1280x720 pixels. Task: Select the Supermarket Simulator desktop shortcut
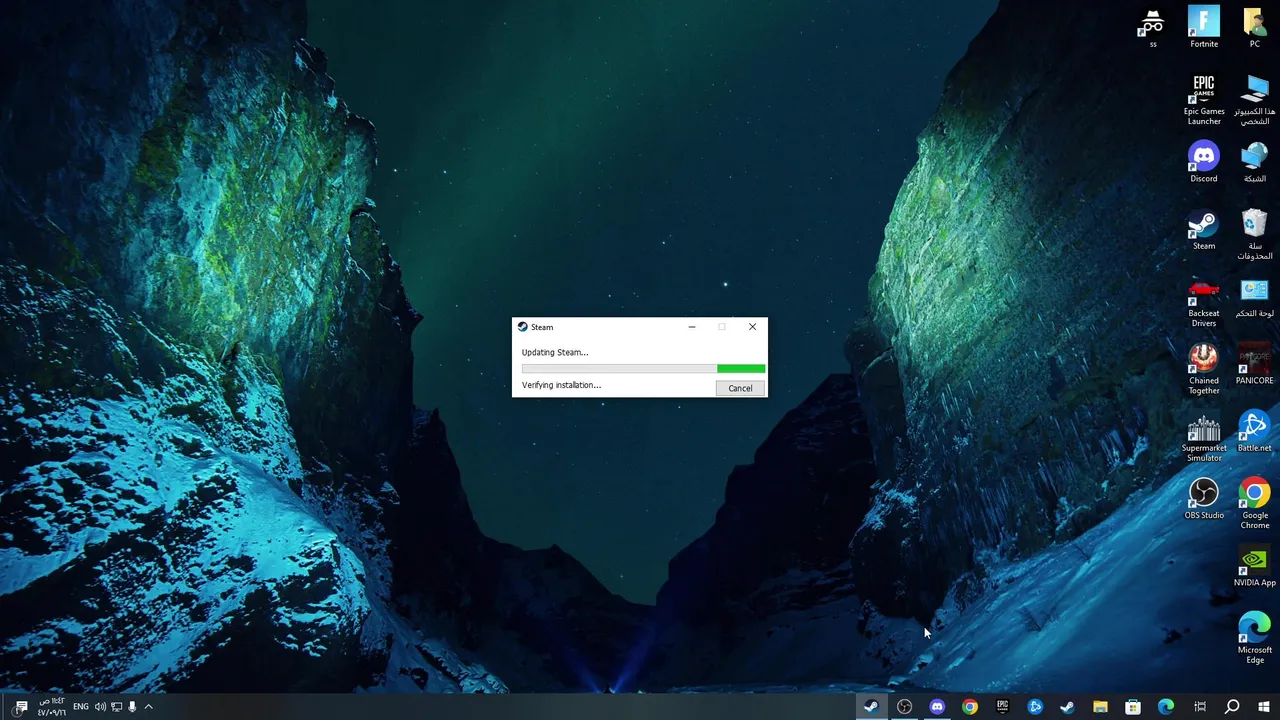pyautogui.click(x=1204, y=438)
